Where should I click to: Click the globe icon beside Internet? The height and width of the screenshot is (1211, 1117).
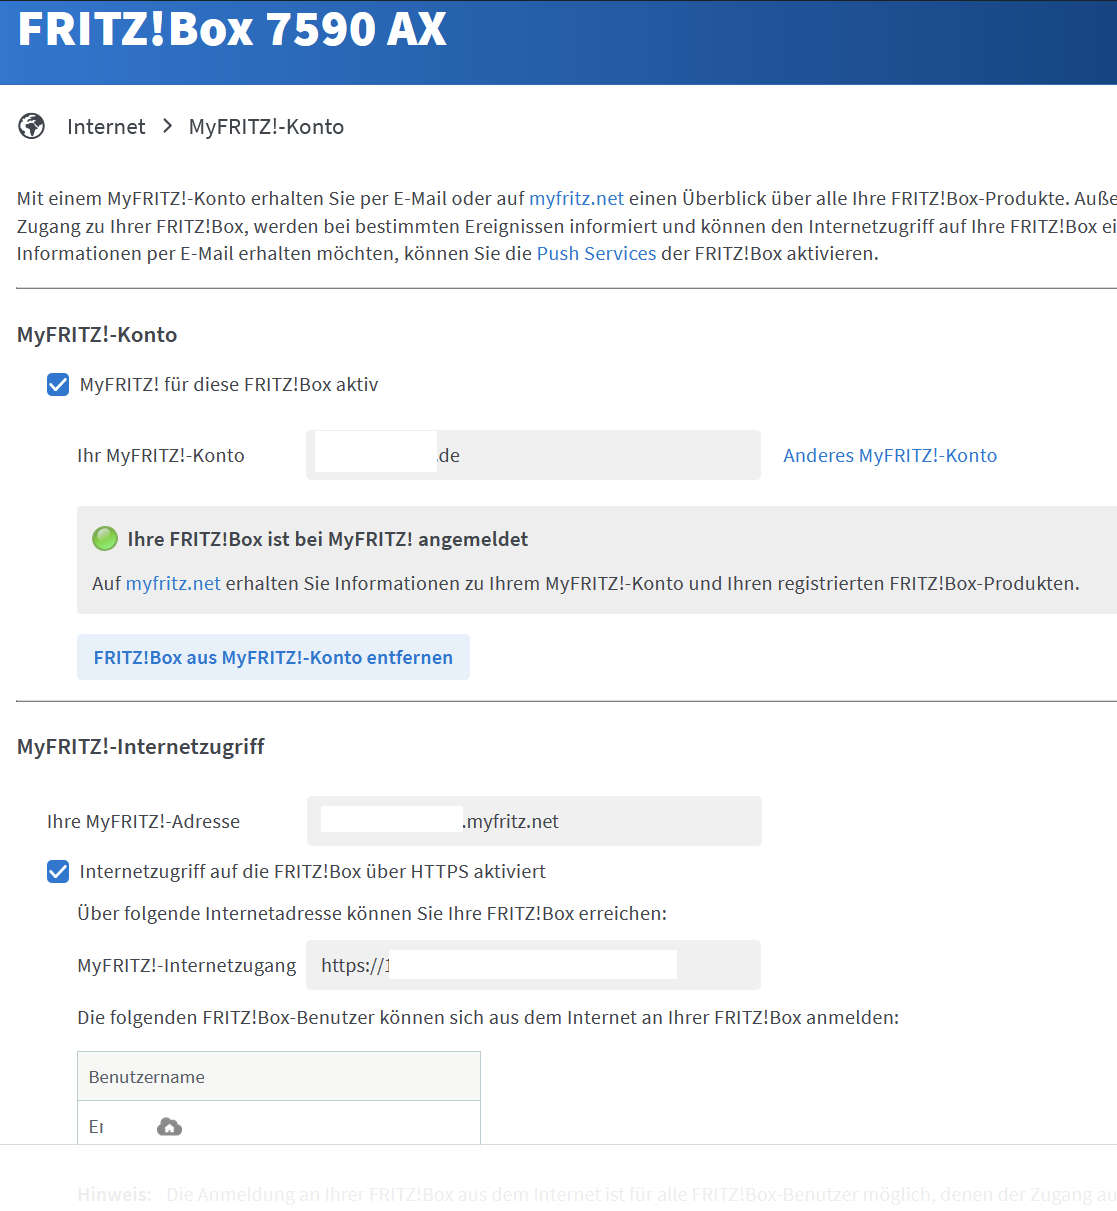click(x=32, y=127)
